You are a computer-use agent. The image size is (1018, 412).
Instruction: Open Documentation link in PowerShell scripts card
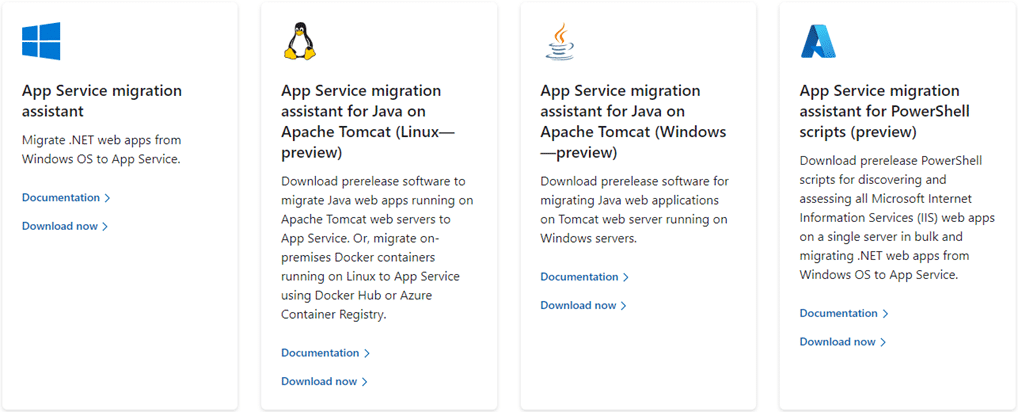coord(843,313)
